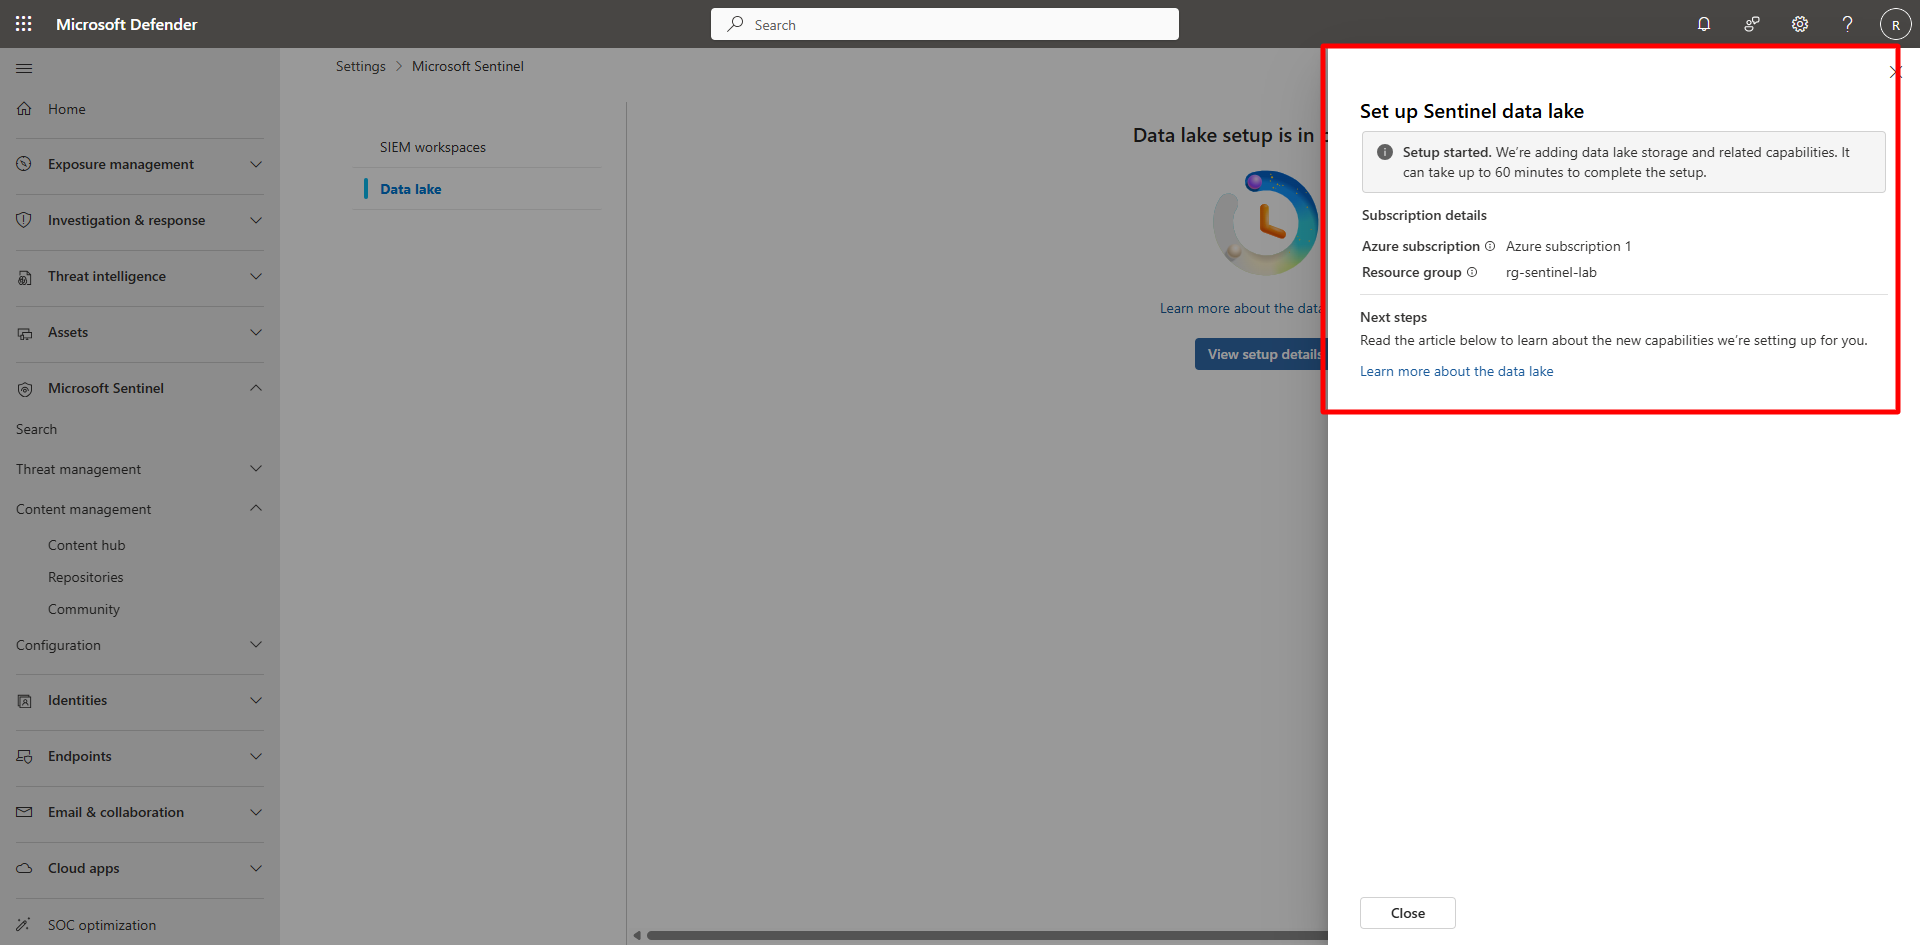Go to Settings breadcrumb
This screenshot has height=945, width=1920.
pyautogui.click(x=361, y=66)
